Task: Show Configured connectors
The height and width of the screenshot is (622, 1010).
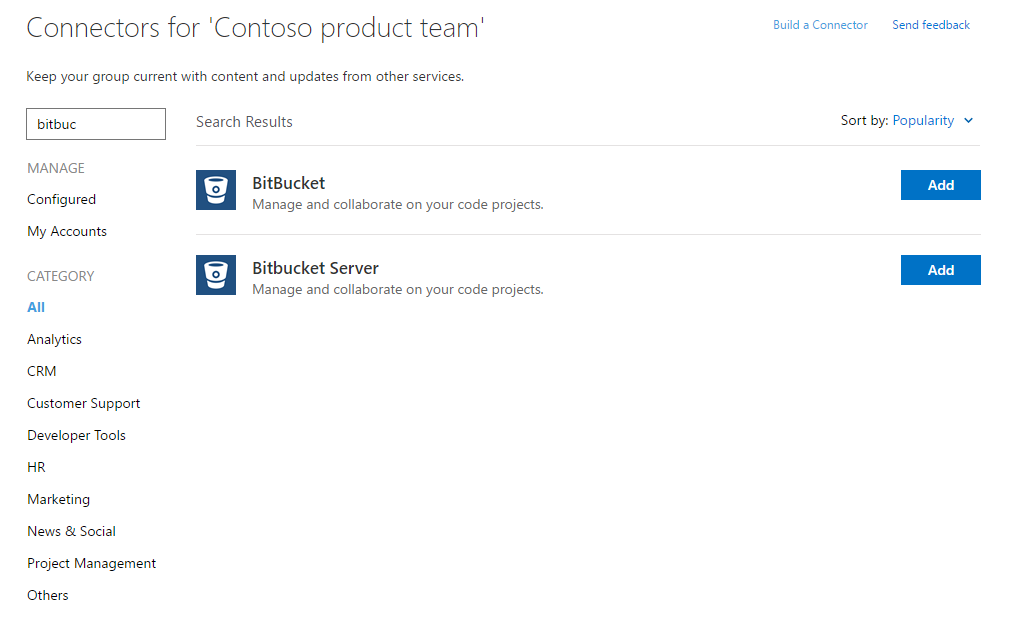Action: click(61, 200)
